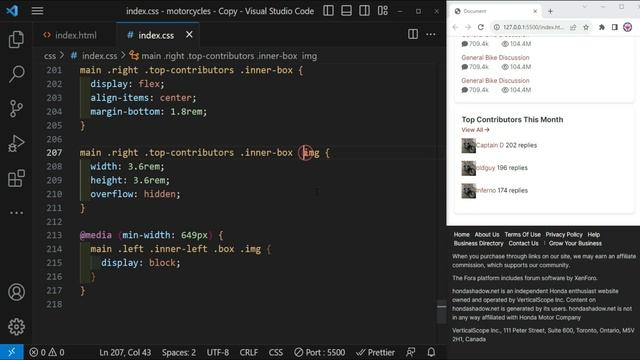Share this page icon in address bar
This screenshot has height=360, width=640.
pos(573,27)
